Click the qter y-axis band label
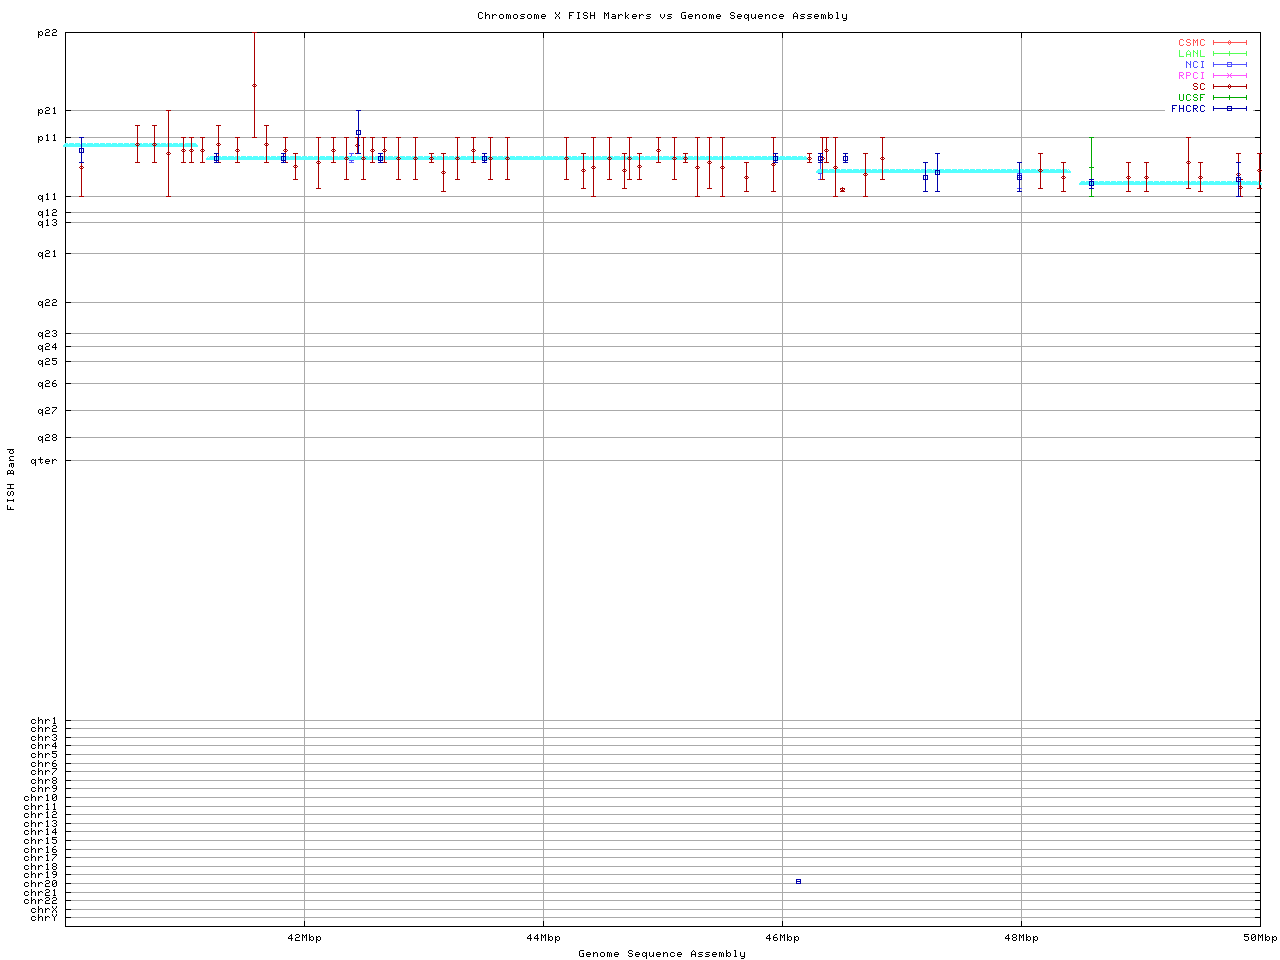This screenshot has width=1280, height=960. click(x=44, y=460)
